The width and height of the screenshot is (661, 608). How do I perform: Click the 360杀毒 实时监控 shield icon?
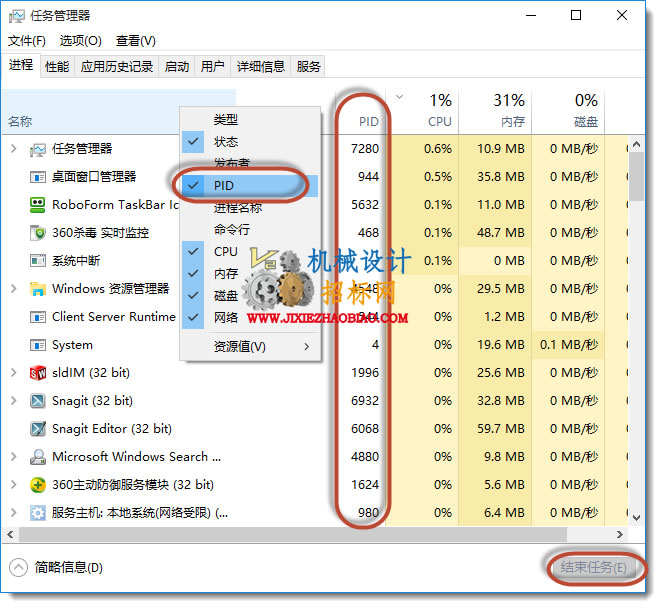(x=38, y=233)
